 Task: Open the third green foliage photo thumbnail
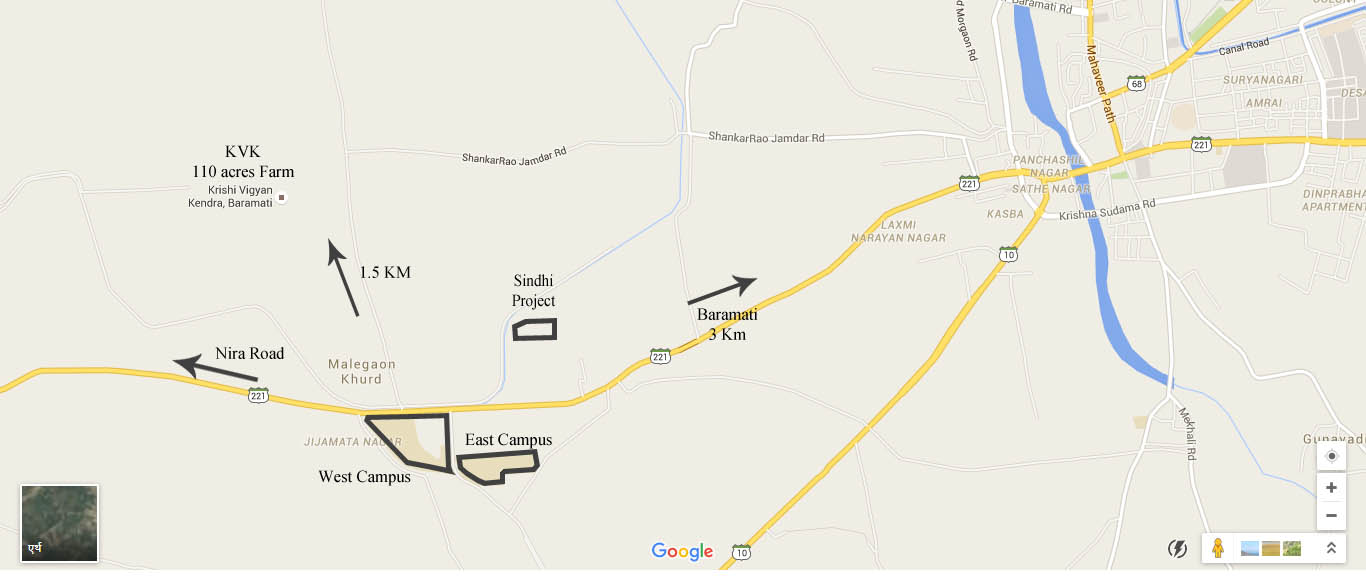click(1292, 548)
